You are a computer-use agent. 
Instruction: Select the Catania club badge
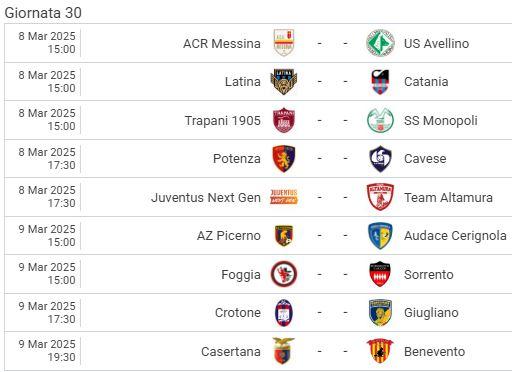tap(380, 82)
